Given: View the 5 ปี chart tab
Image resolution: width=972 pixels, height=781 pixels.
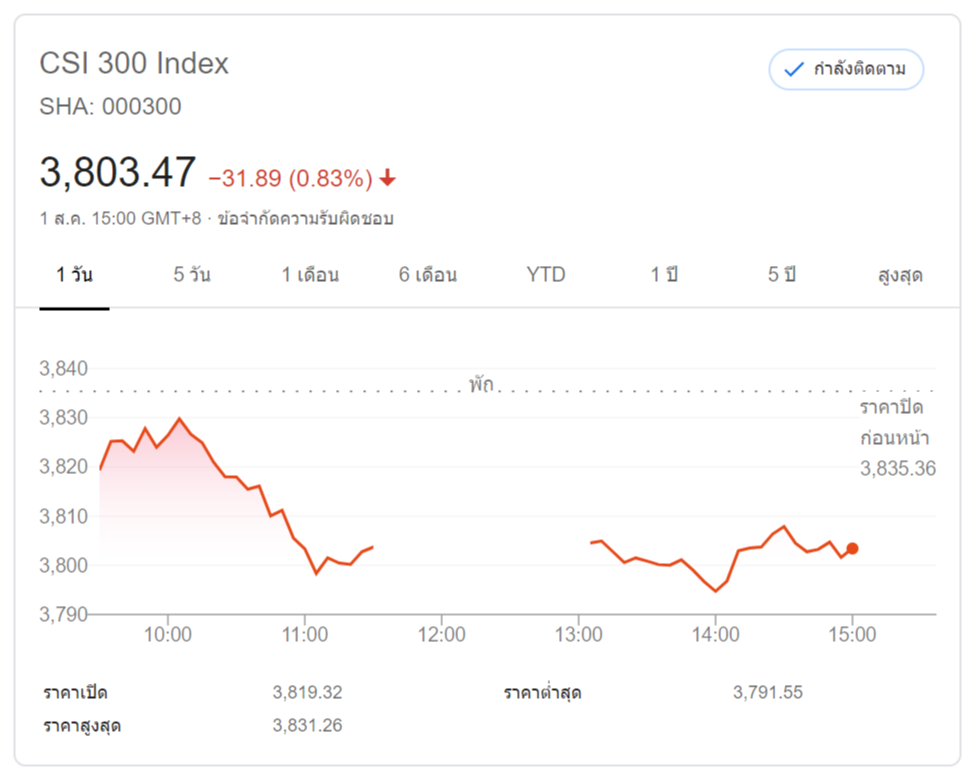Looking at the screenshot, I should (782, 275).
